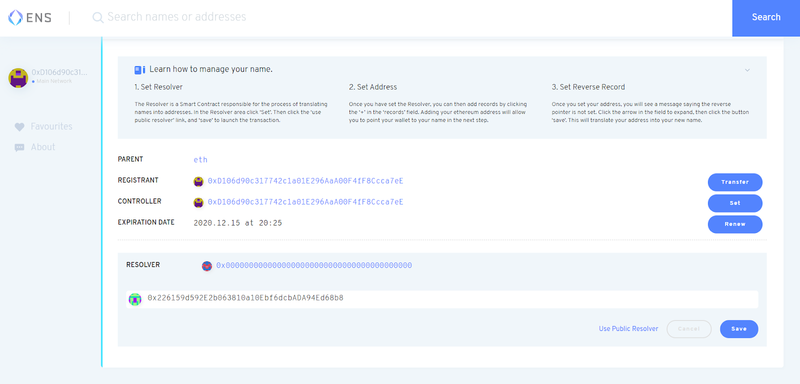Viewport: 800px width, 384px height.
Task: Click the Resolver address identicon
Action: (x=207, y=266)
